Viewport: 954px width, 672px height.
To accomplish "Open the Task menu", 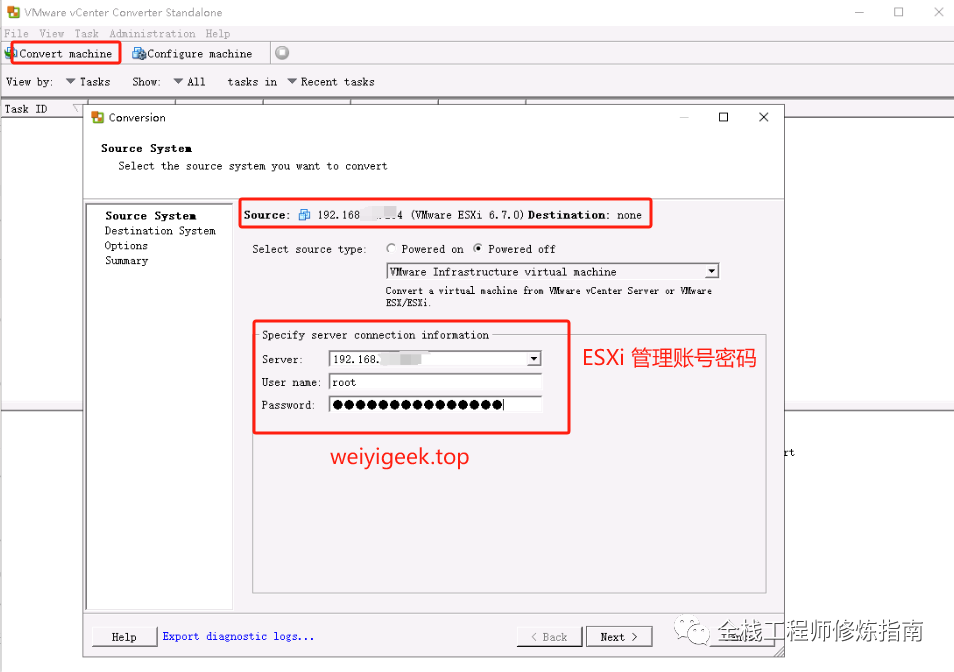I will pos(86,33).
